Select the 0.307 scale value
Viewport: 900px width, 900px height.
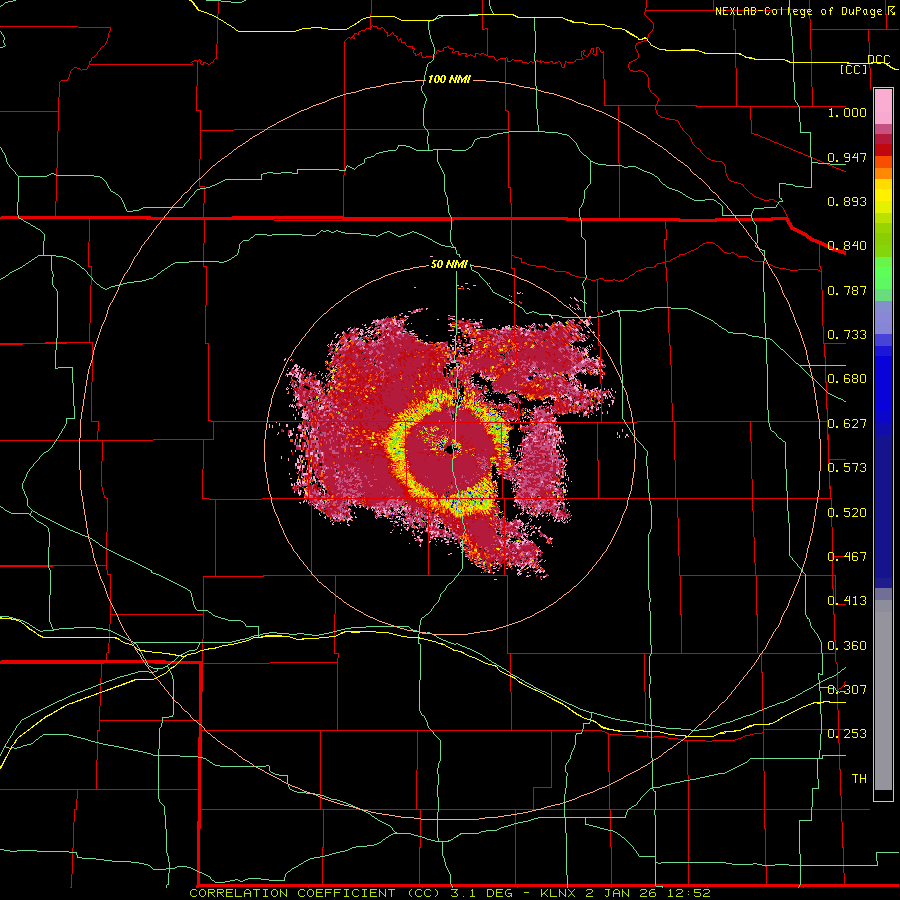point(847,689)
